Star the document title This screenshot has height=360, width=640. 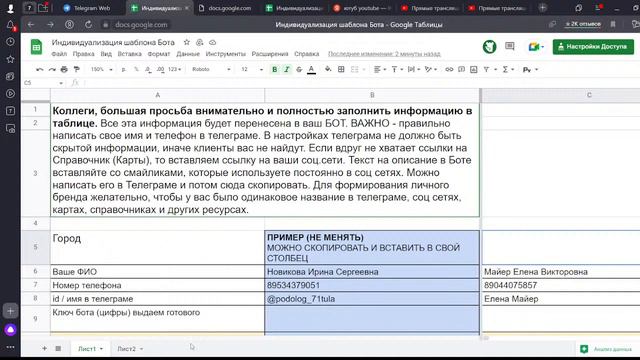[187, 42]
